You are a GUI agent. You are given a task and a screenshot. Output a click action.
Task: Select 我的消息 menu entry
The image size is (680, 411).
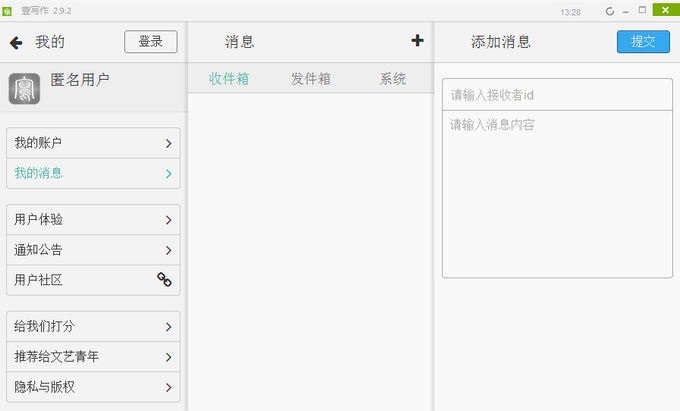click(x=93, y=173)
